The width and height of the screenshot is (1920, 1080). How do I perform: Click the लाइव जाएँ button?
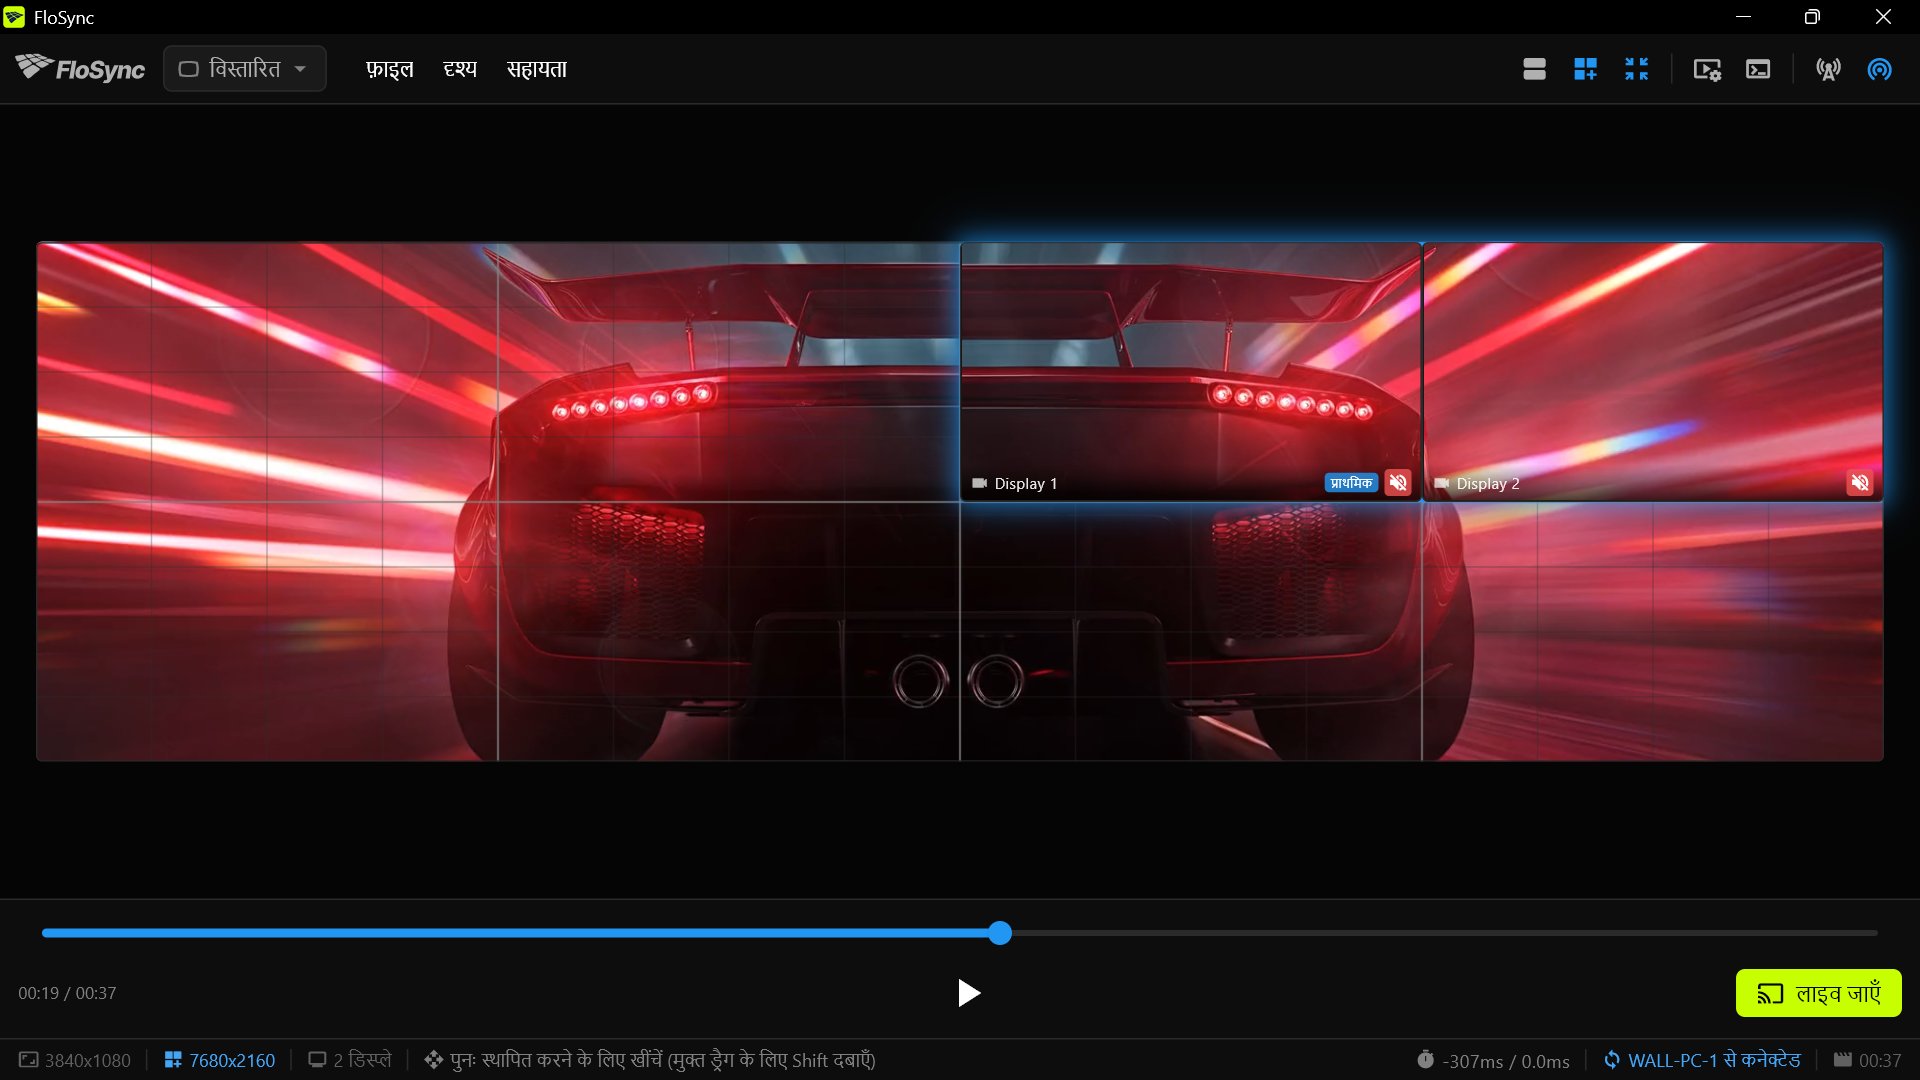click(1818, 993)
